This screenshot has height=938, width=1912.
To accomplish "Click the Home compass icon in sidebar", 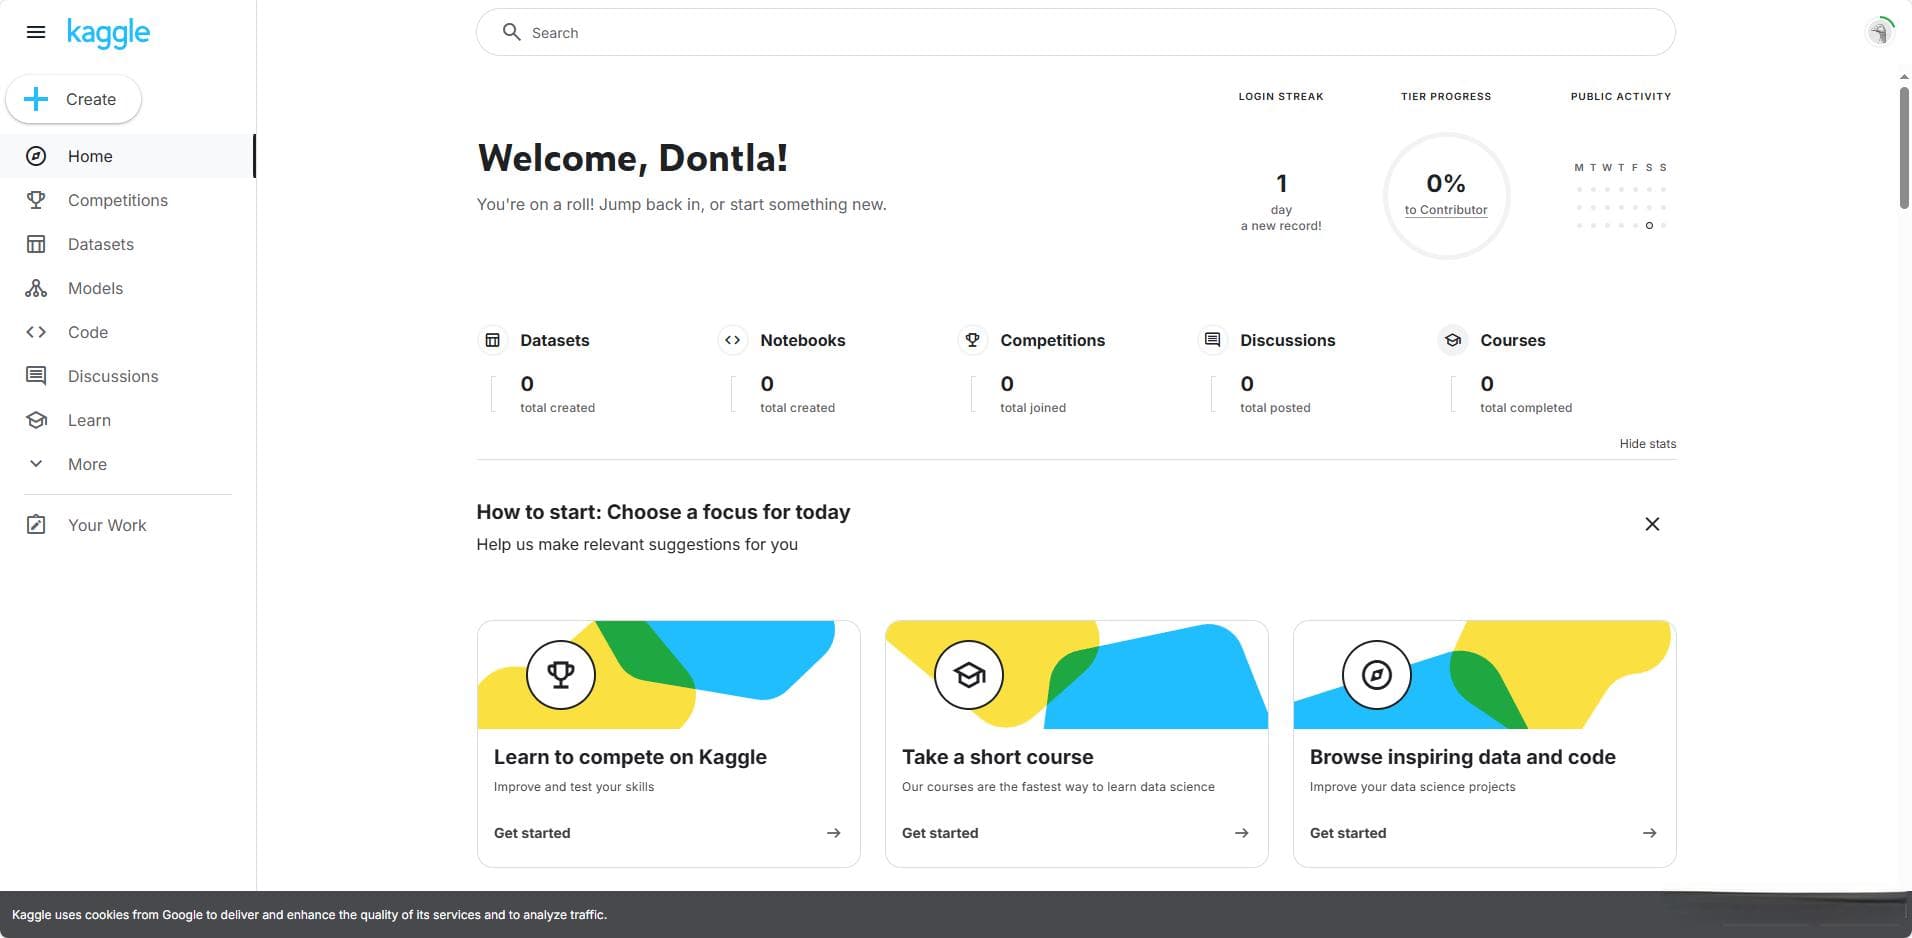I will pos(36,156).
